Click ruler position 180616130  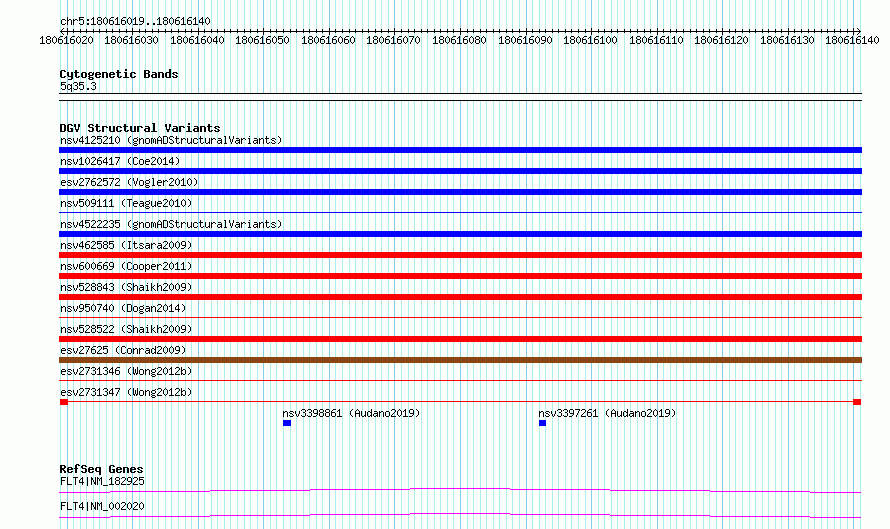(x=788, y=40)
